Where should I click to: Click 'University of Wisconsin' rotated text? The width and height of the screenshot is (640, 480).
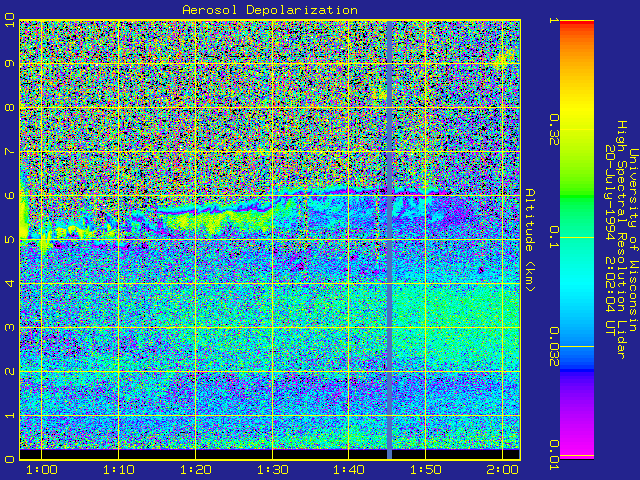tap(633, 240)
